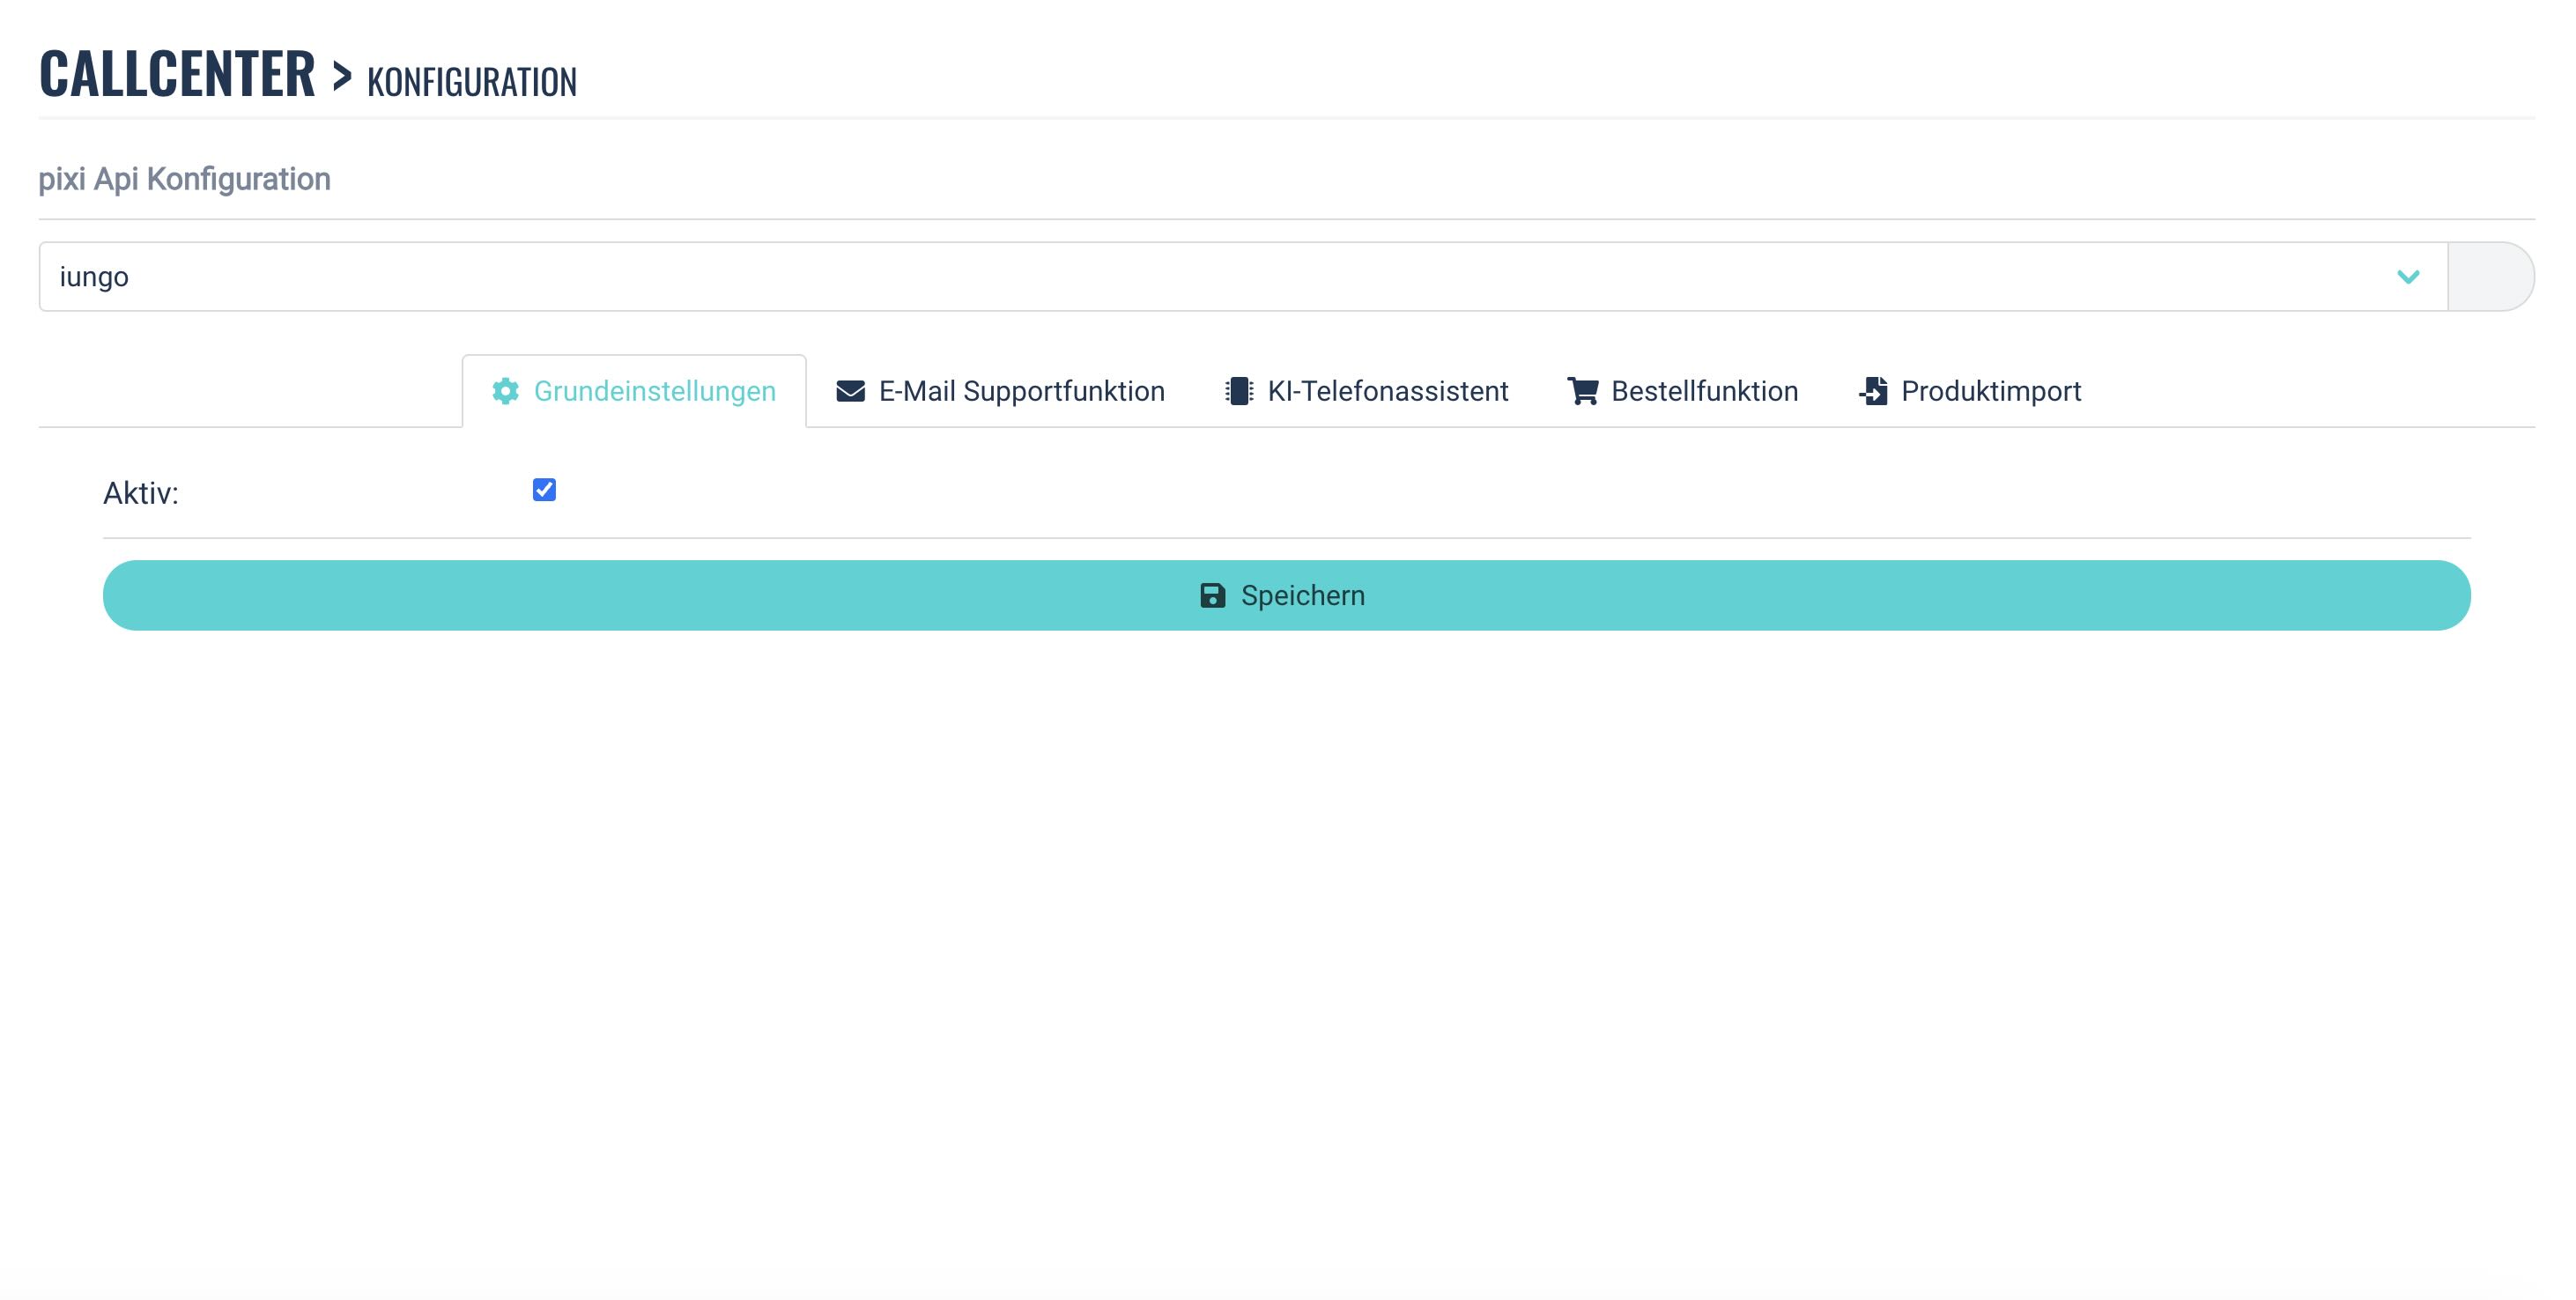Screen dimensions: 2576x1300
Task: Switch to the Produktimport tab
Action: [1990, 391]
